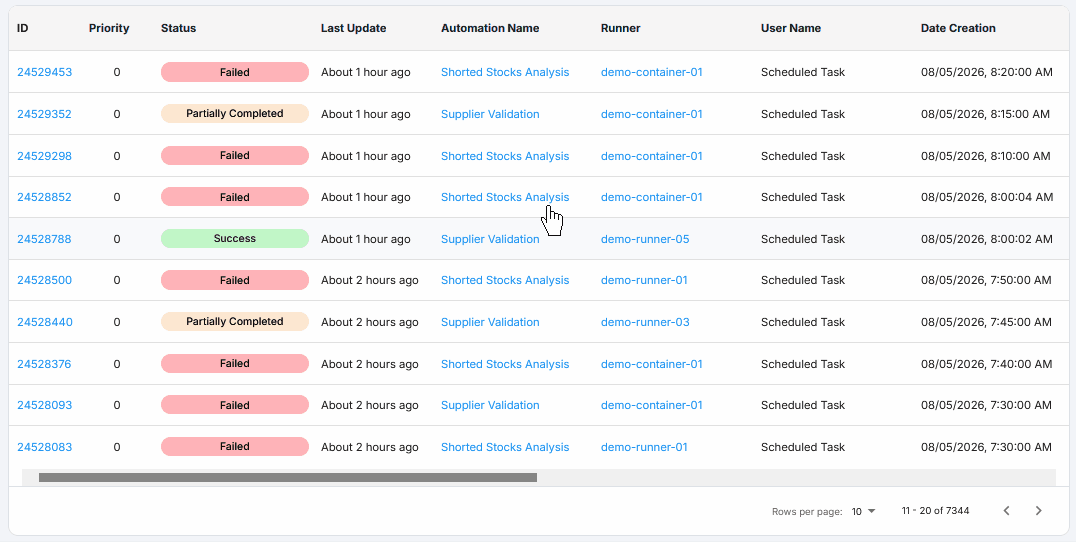1076x542 pixels.
Task: Open Supplier Validation for task 24528093
Action: [490, 405]
